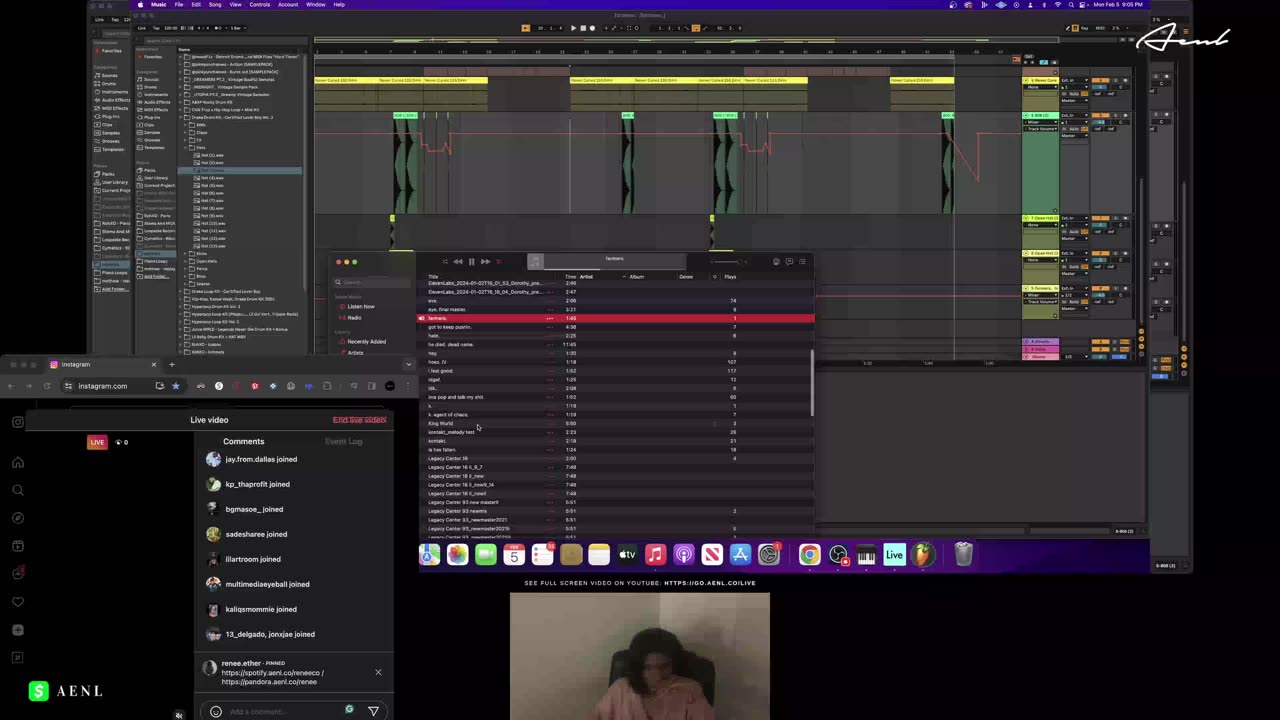Bookmark page with star icon
1280x720 pixels.
(x=175, y=386)
